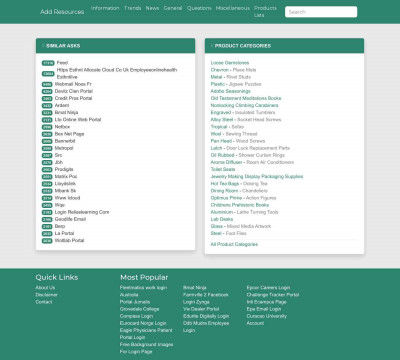400x360 pixels.
Task: Open the Contact quick link
Action: (44, 302)
